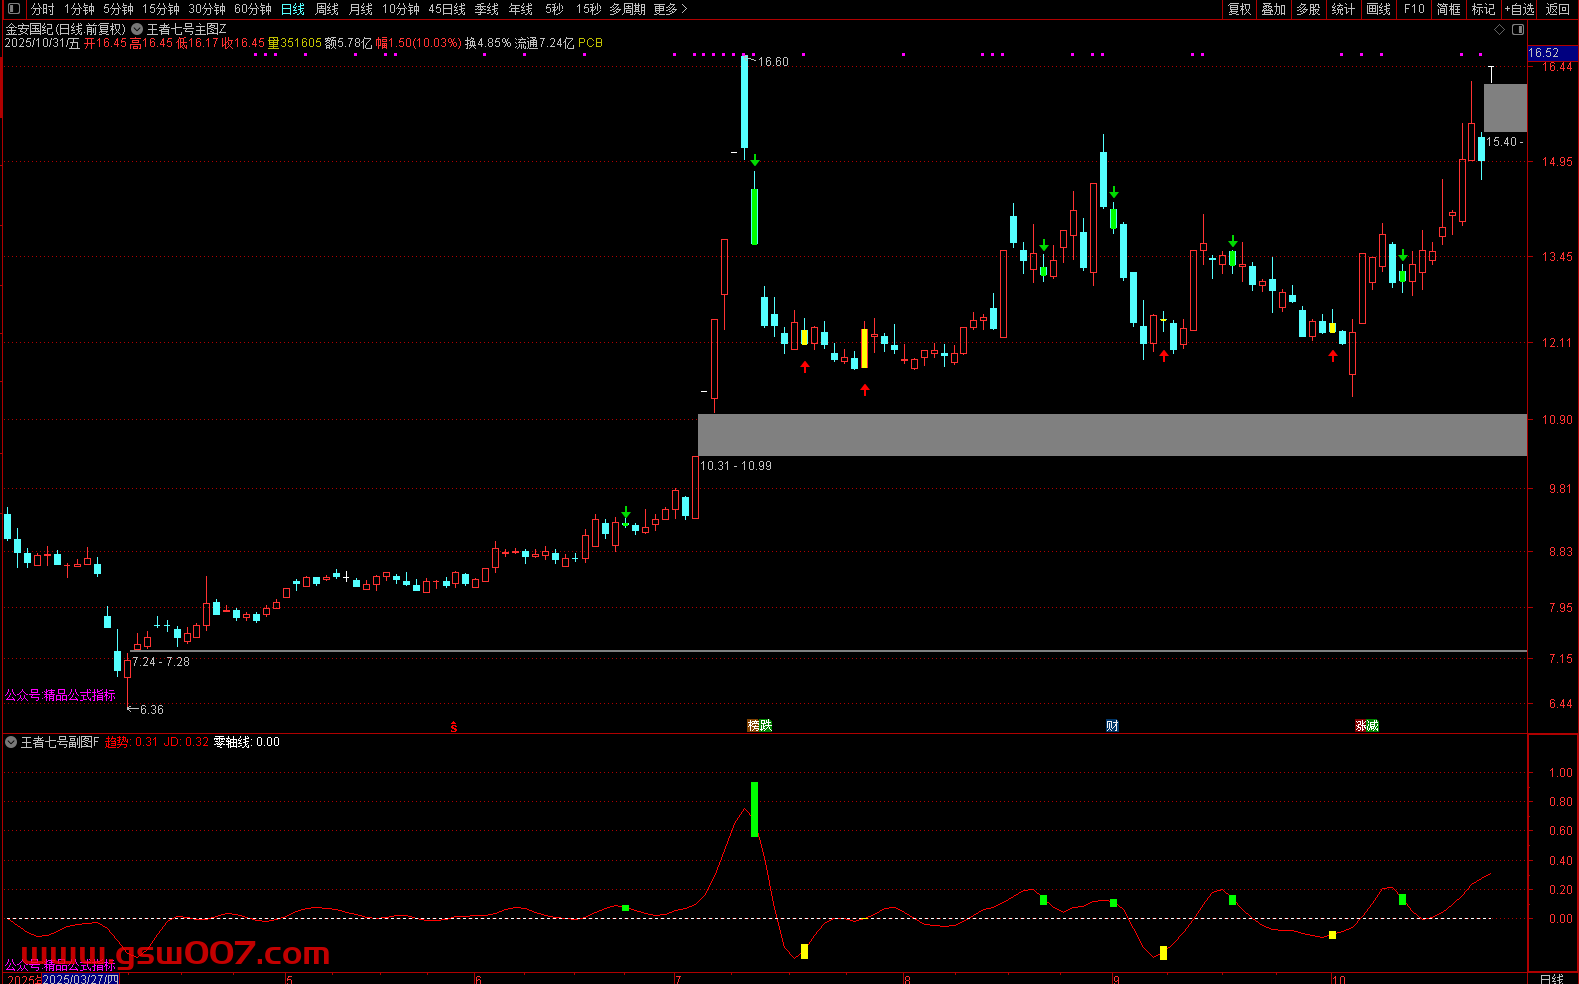Click the diamond icon above the price axis

pyautogui.click(x=1499, y=30)
